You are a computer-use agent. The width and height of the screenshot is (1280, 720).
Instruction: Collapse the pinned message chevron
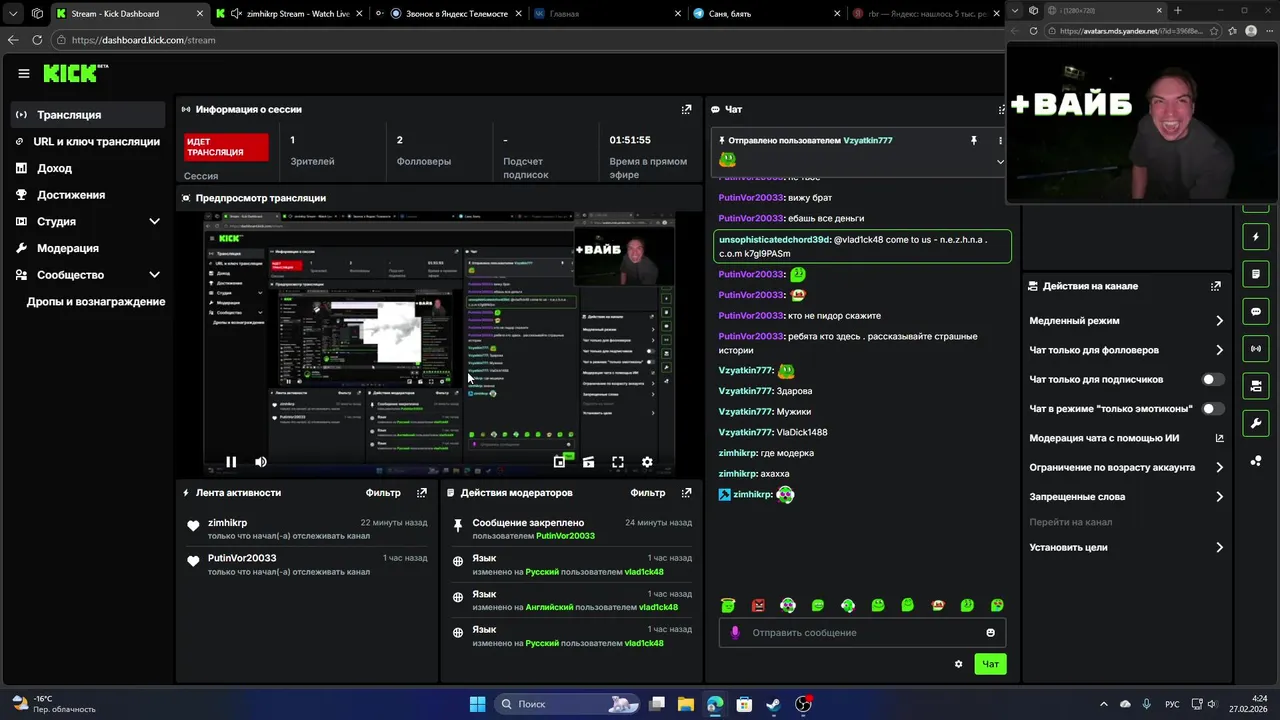(1000, 161)
